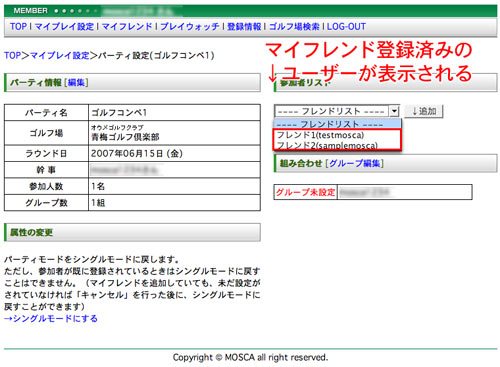This screenshot has width=500, height=367.
Task: Click 編集 link in パーティ情報 header
Action: pos(76,82)
